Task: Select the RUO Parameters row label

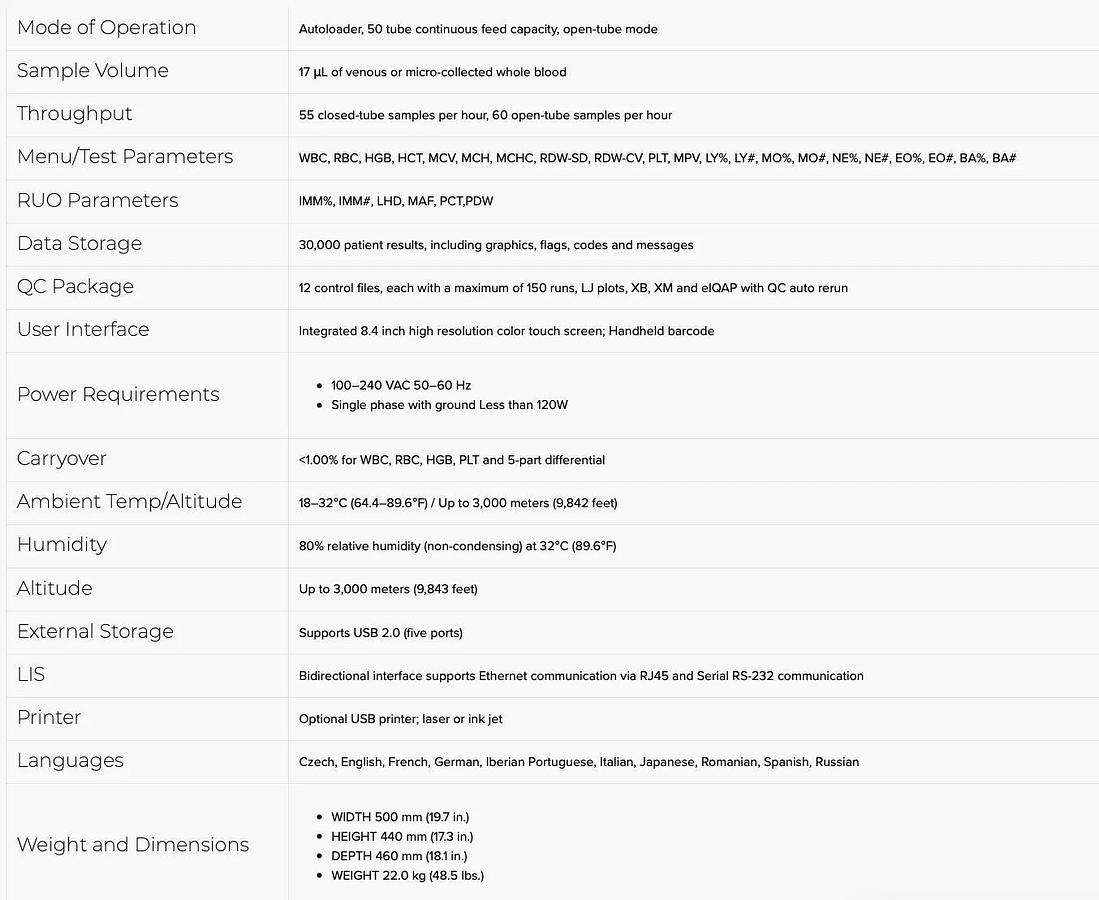Action: (97, 200)
